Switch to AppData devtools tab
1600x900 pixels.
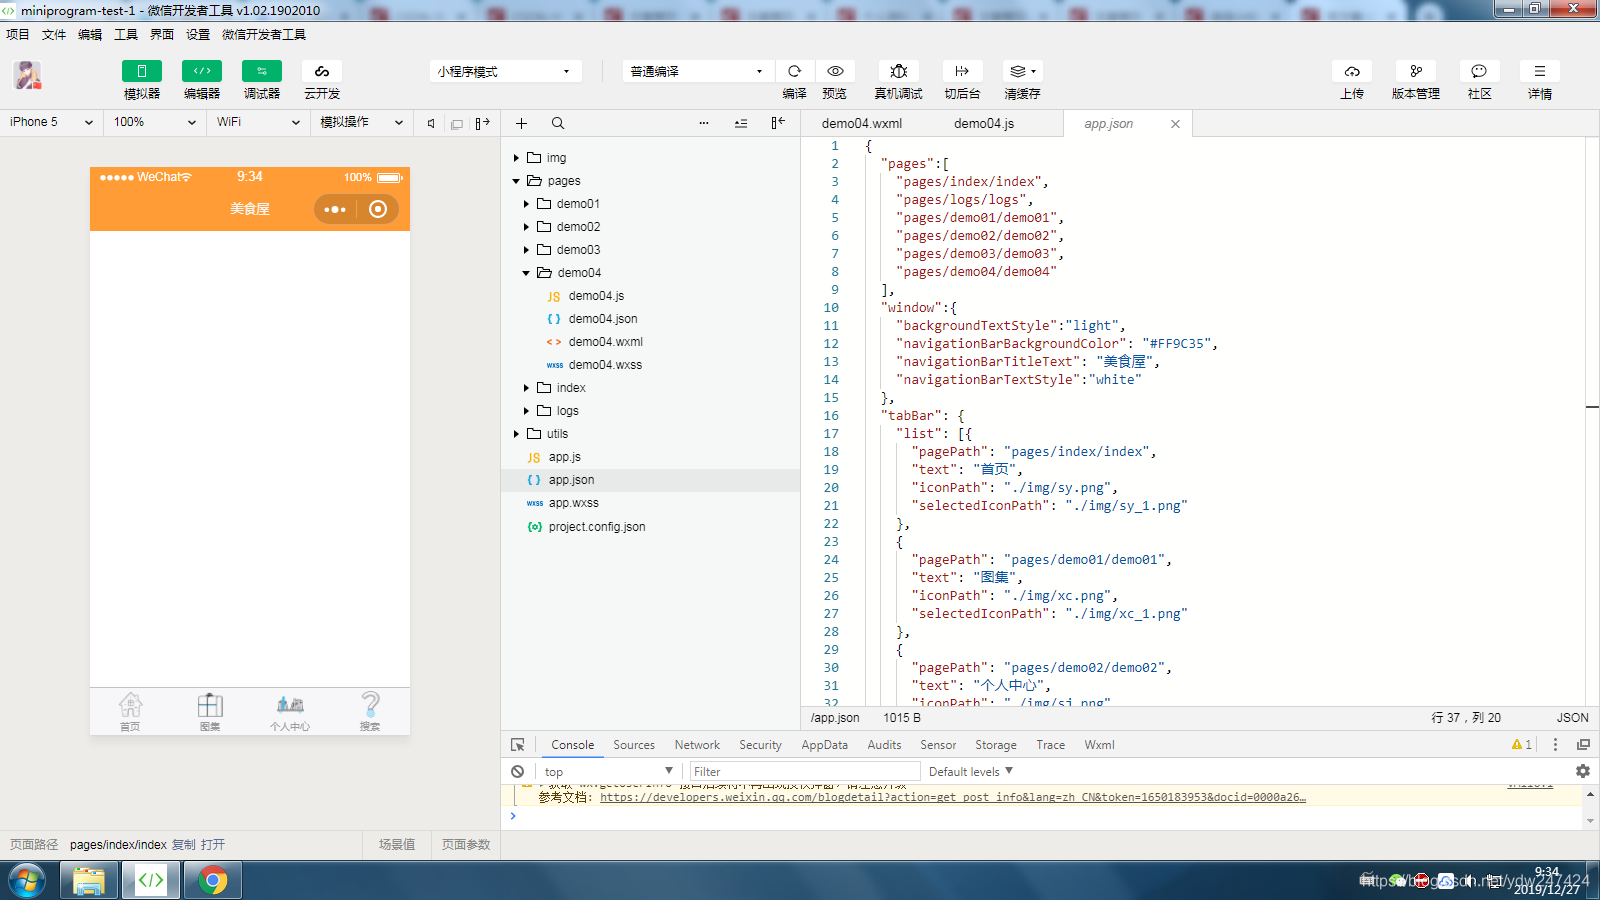(824, 745)
